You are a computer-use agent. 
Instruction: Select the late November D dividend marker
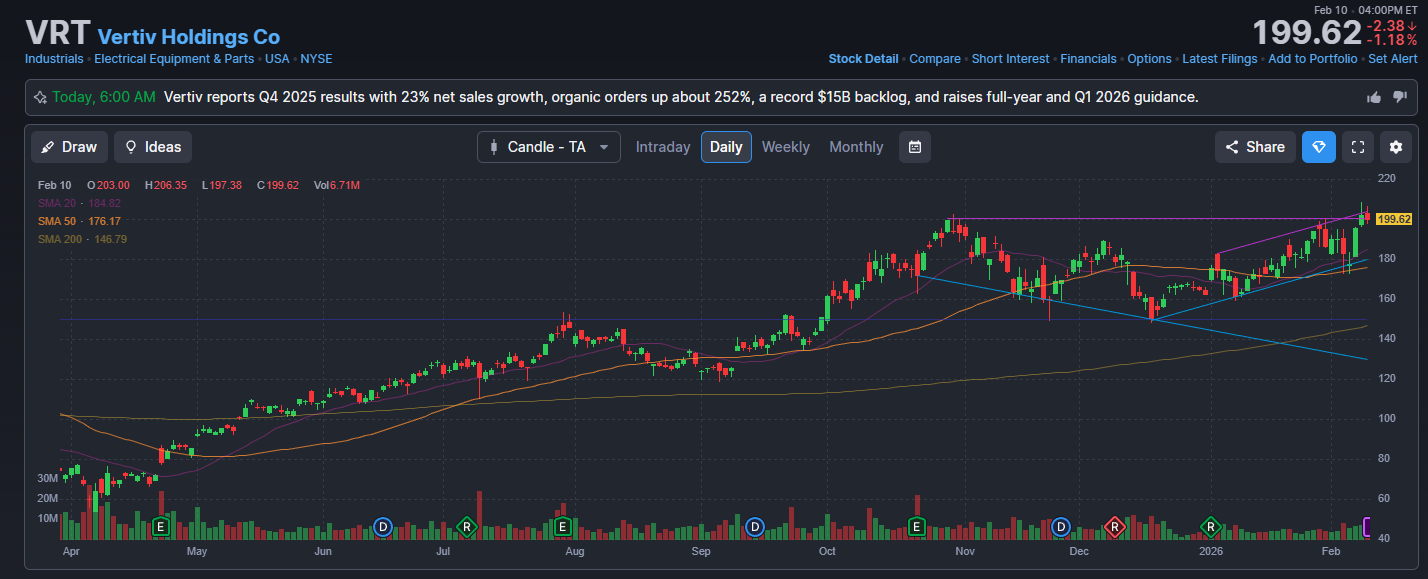tap(1060, 526)
